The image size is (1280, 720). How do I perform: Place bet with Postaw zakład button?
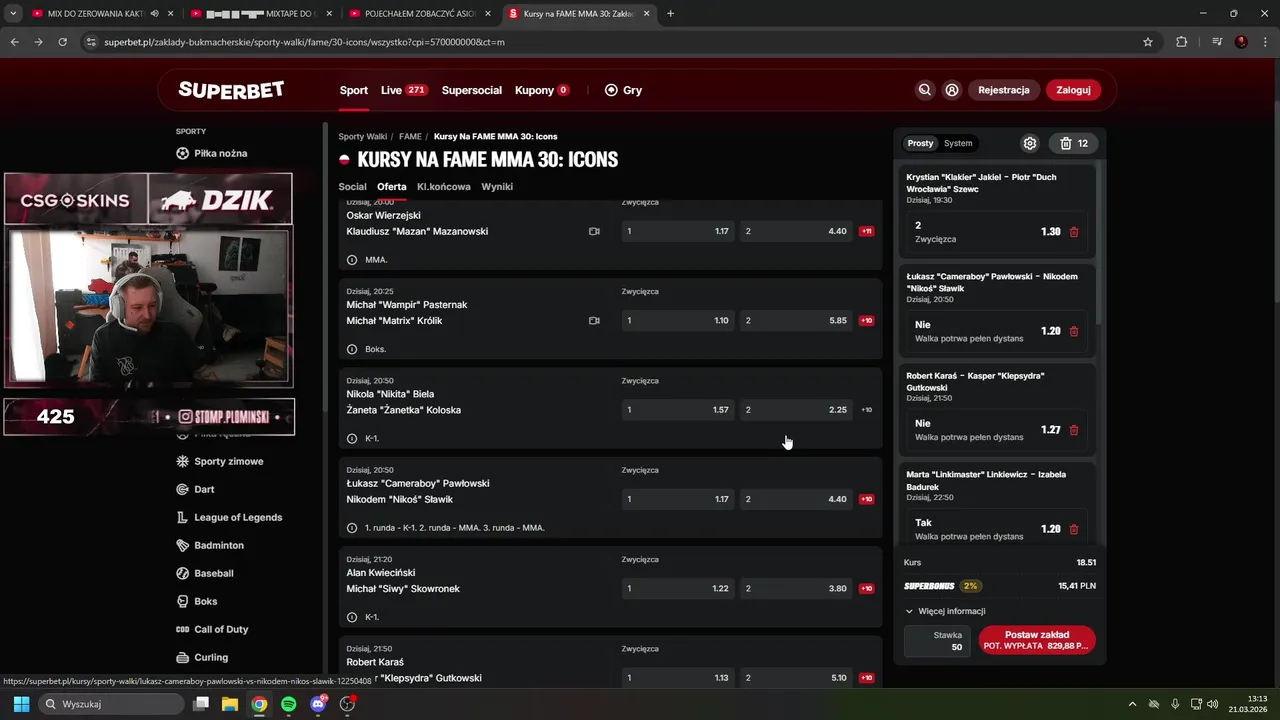pyautogui.click(x=1037, y=640)
